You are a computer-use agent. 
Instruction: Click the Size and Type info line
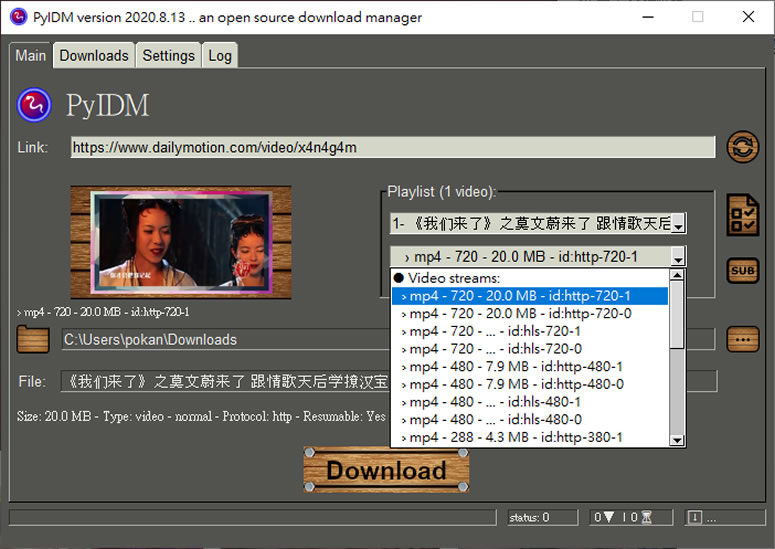pos(201,417)
